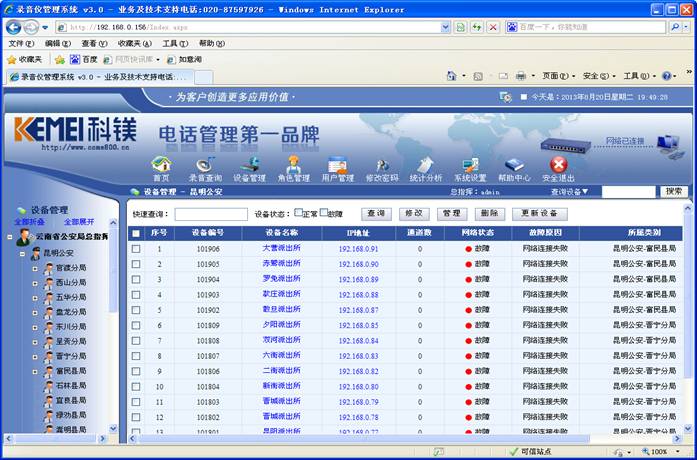Click the add-to-favorites star icon
The height and width of the screenshot is (460, 697).
coord(60,60)
